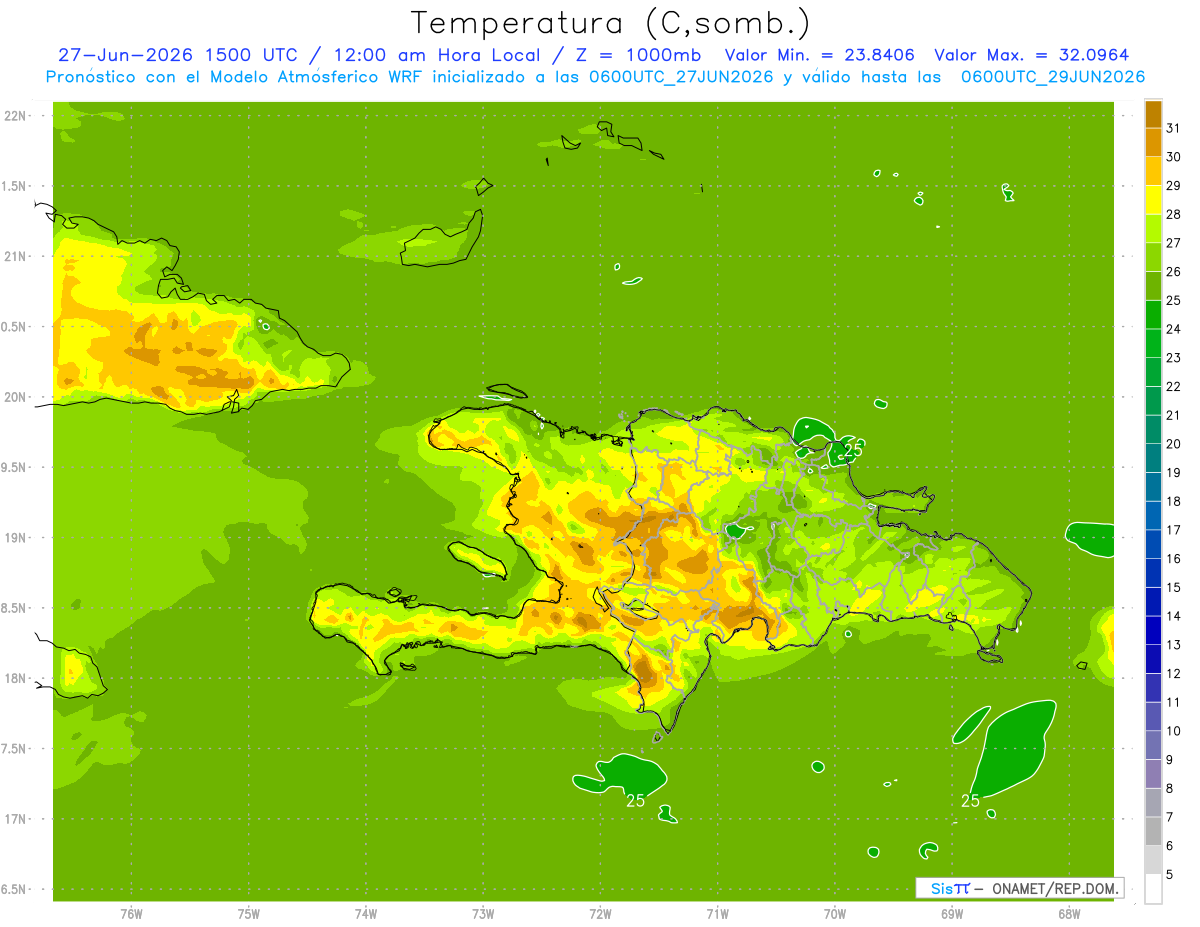Click the purple legend swatch between 8 and 9

point(1153,774)
